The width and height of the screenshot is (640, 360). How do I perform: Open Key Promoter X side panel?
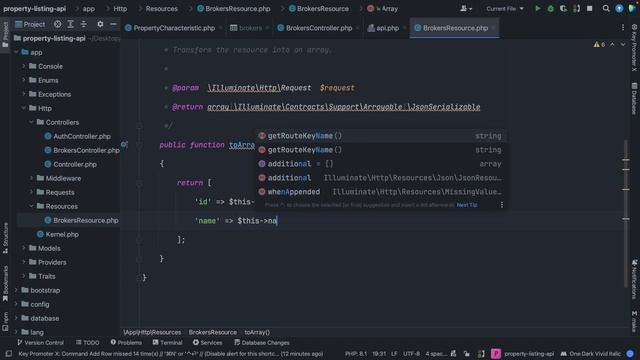click(x=634, y=48)
